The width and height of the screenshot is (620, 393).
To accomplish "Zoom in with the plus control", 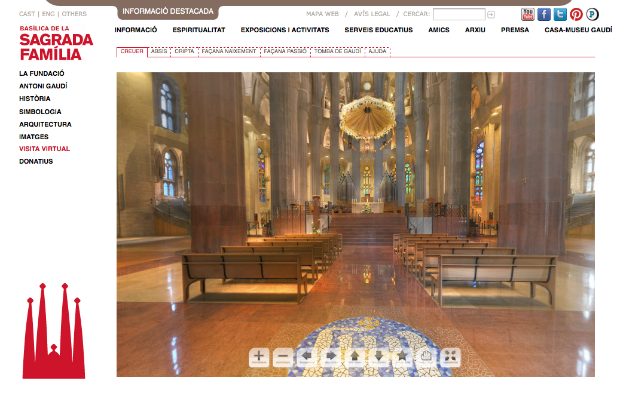I will click(259, 357).
